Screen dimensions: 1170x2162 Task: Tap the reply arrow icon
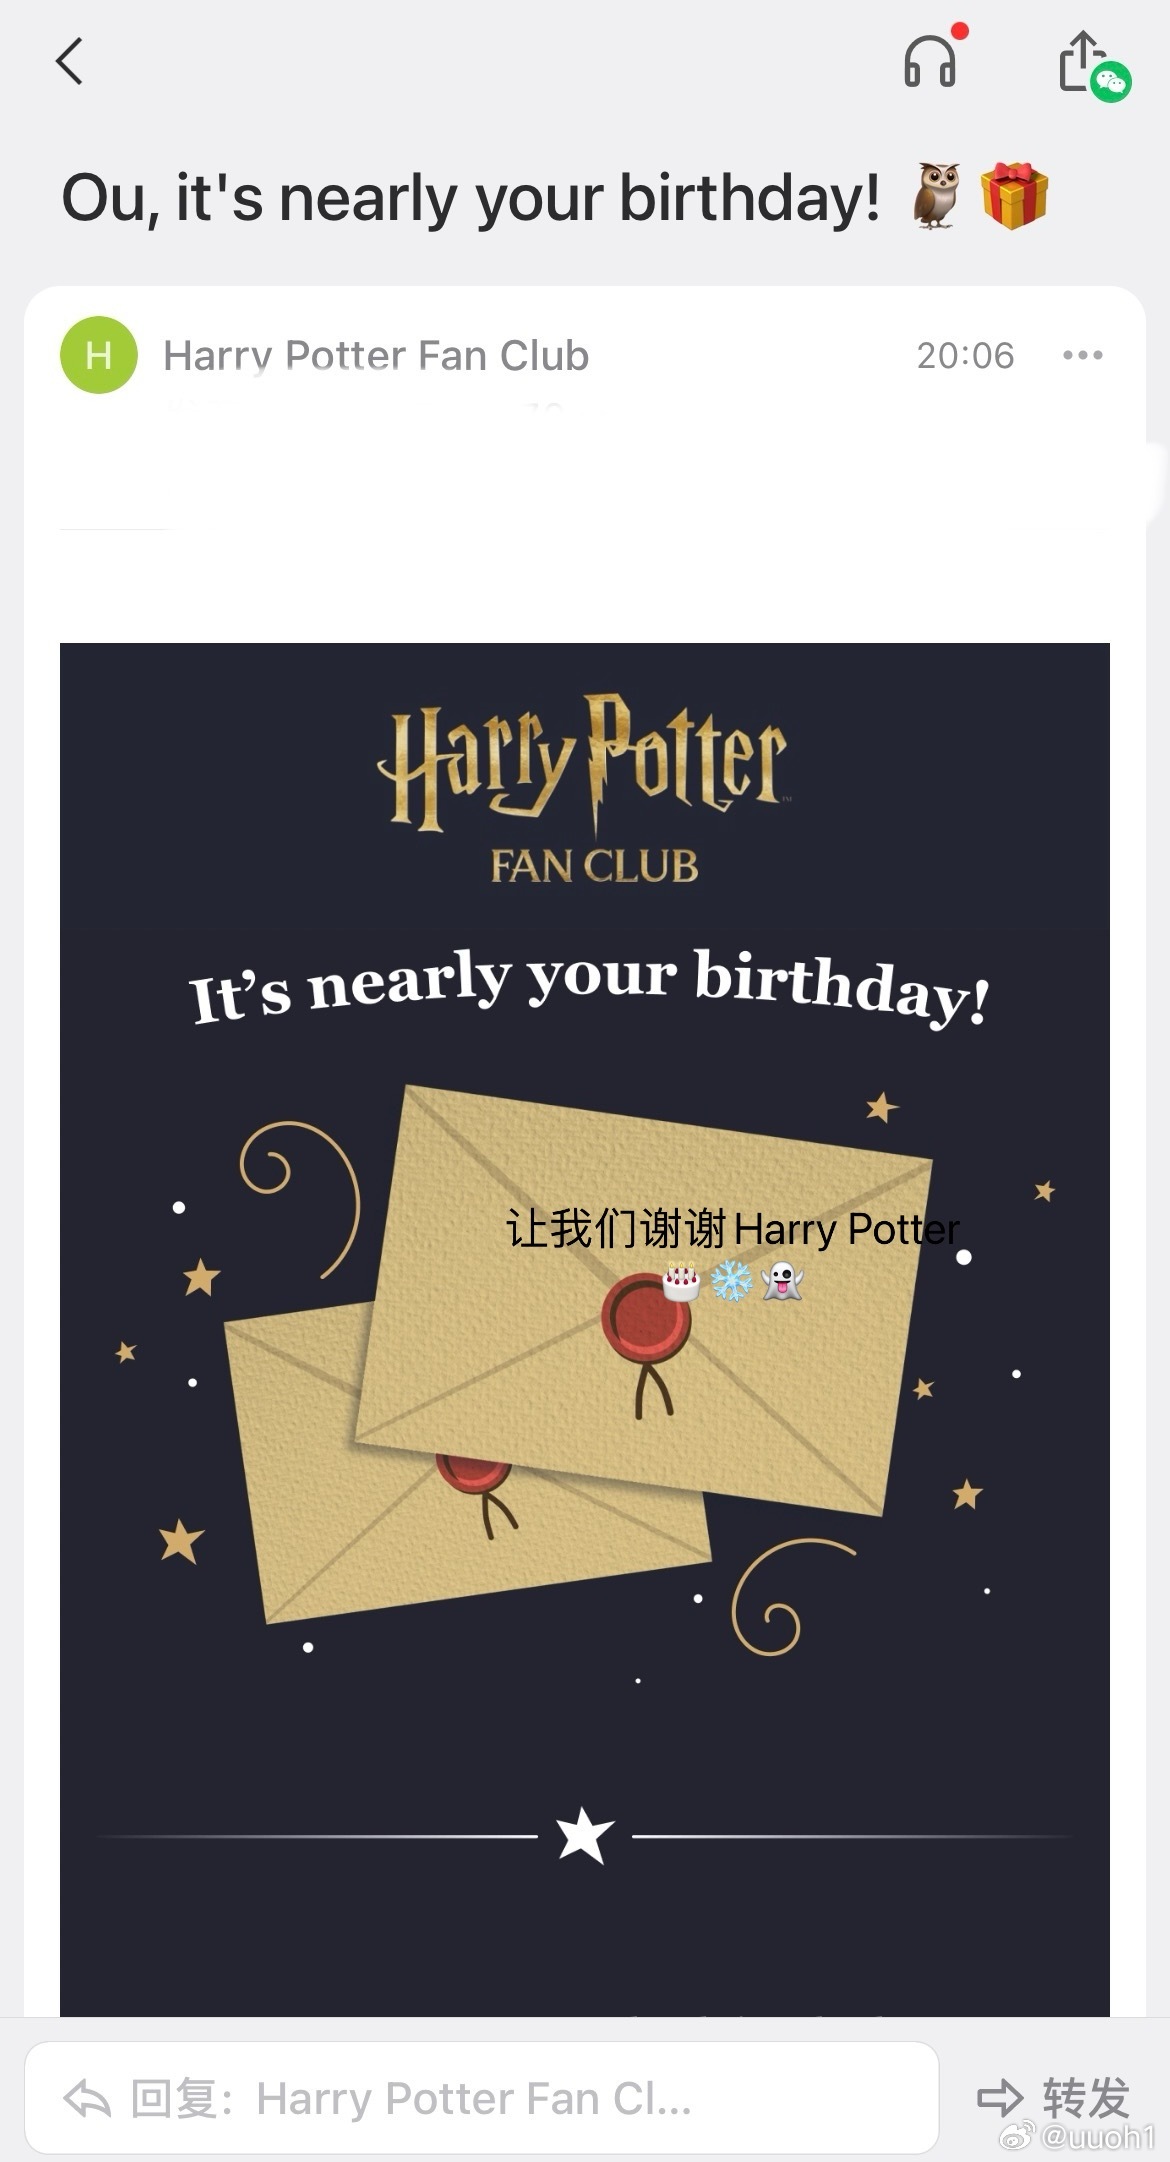[87, 2098]
